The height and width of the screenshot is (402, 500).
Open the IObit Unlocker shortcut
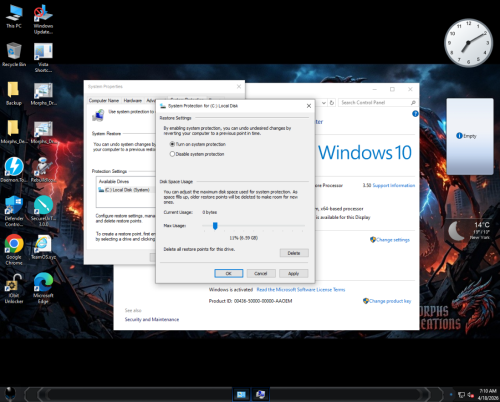click(14, 288)
